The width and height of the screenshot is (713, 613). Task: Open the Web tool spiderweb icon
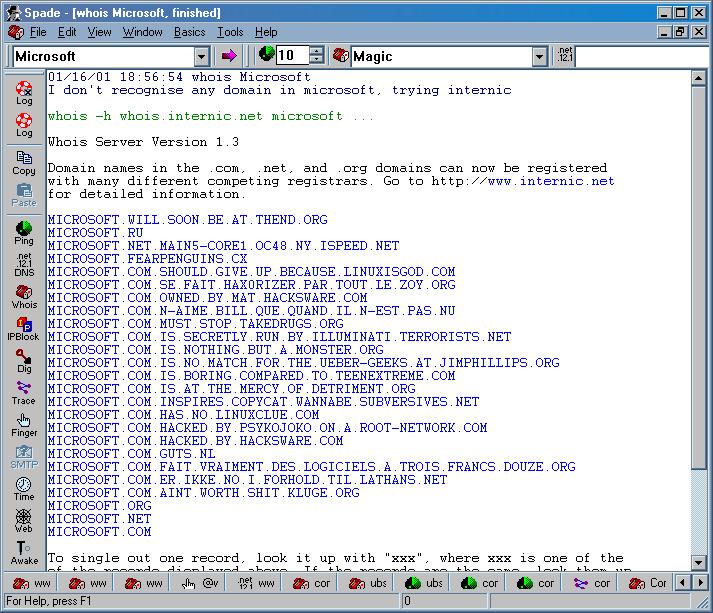[24, 521]
